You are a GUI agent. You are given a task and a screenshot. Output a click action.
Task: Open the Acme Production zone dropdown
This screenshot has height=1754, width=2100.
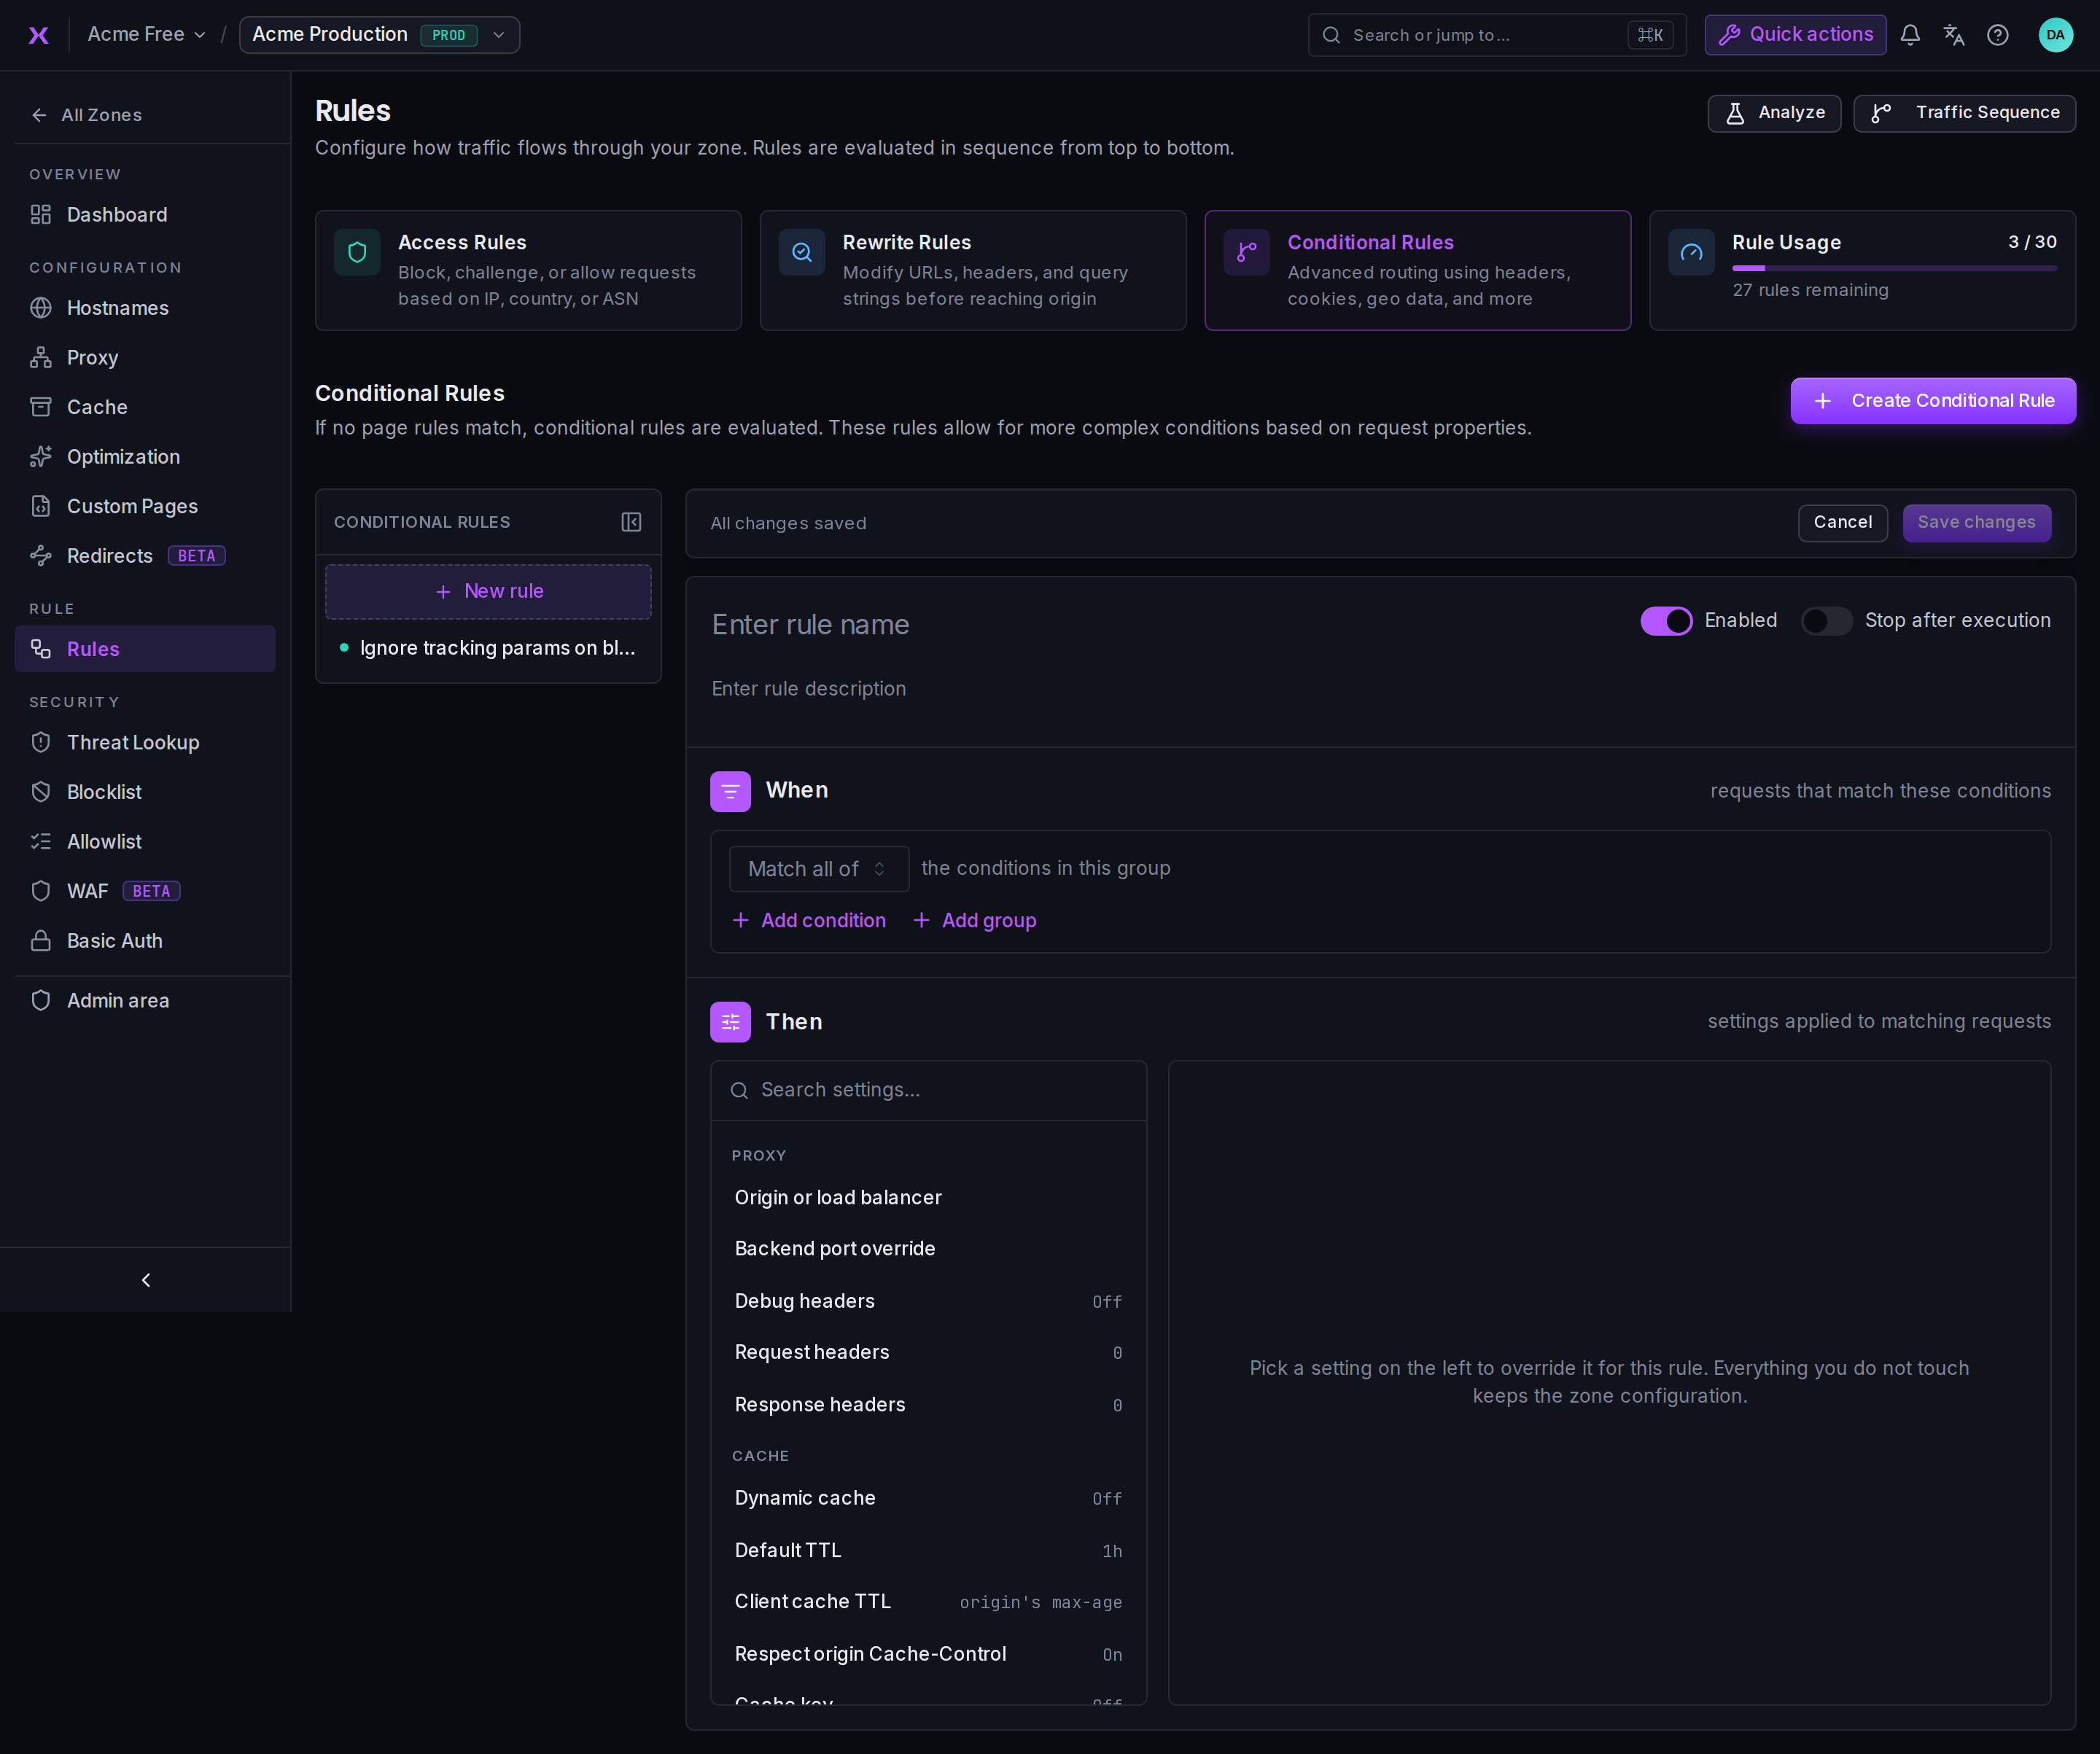click(x=380, y=35)
